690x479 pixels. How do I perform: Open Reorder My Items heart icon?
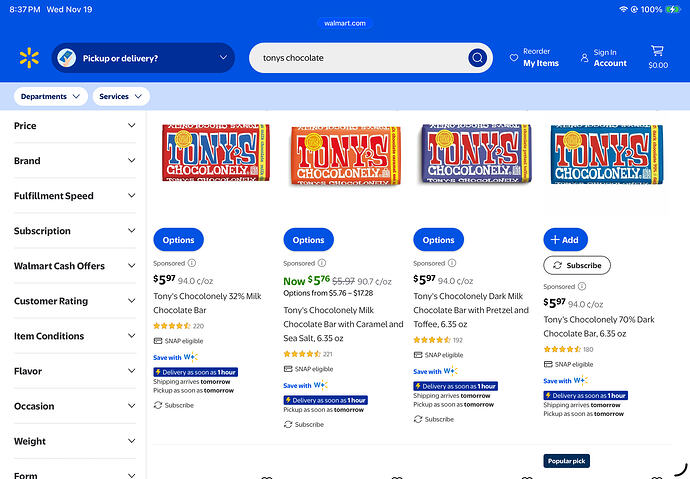[x=514, y=58]
